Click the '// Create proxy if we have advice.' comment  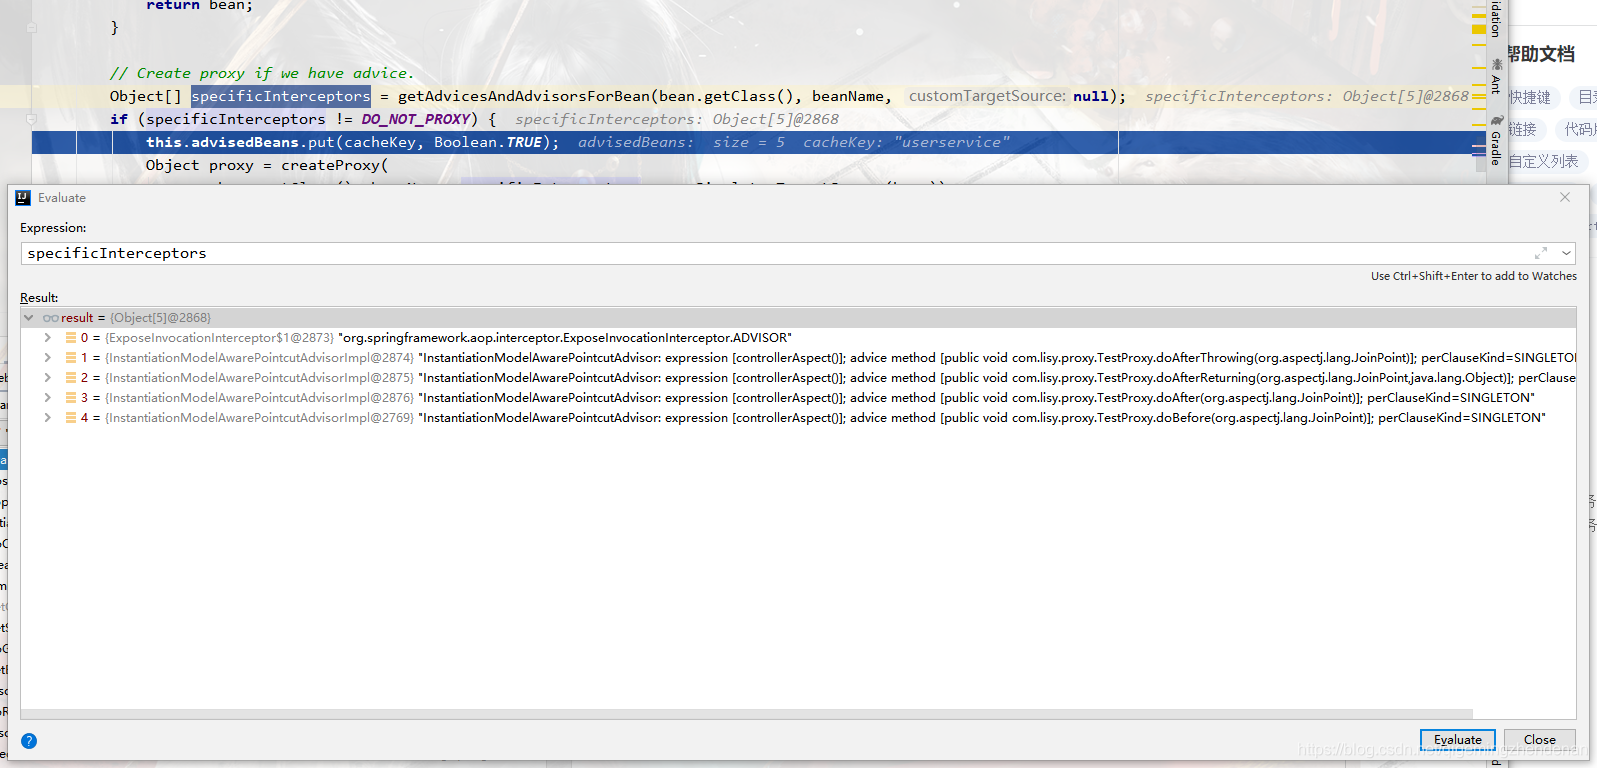[x=262, y=73]
